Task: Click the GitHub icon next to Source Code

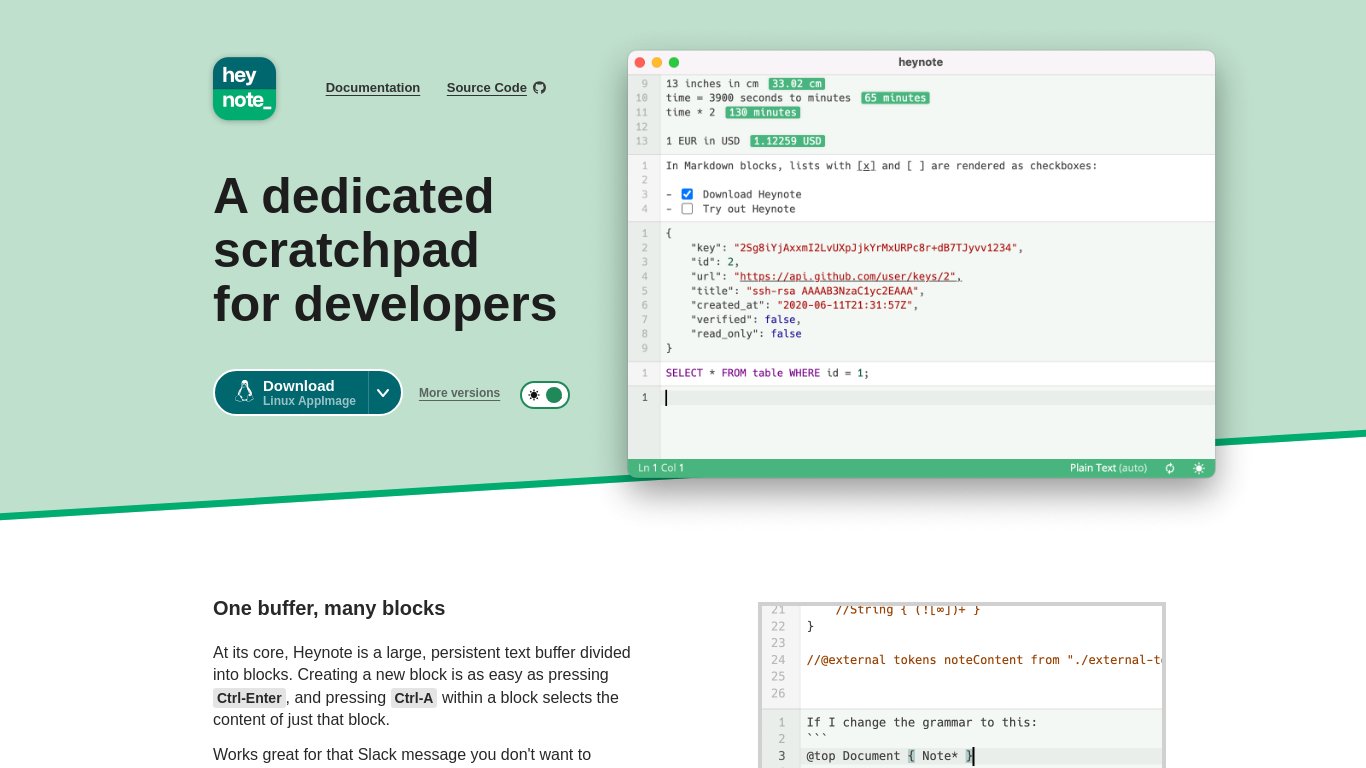Action: point(540,88)
